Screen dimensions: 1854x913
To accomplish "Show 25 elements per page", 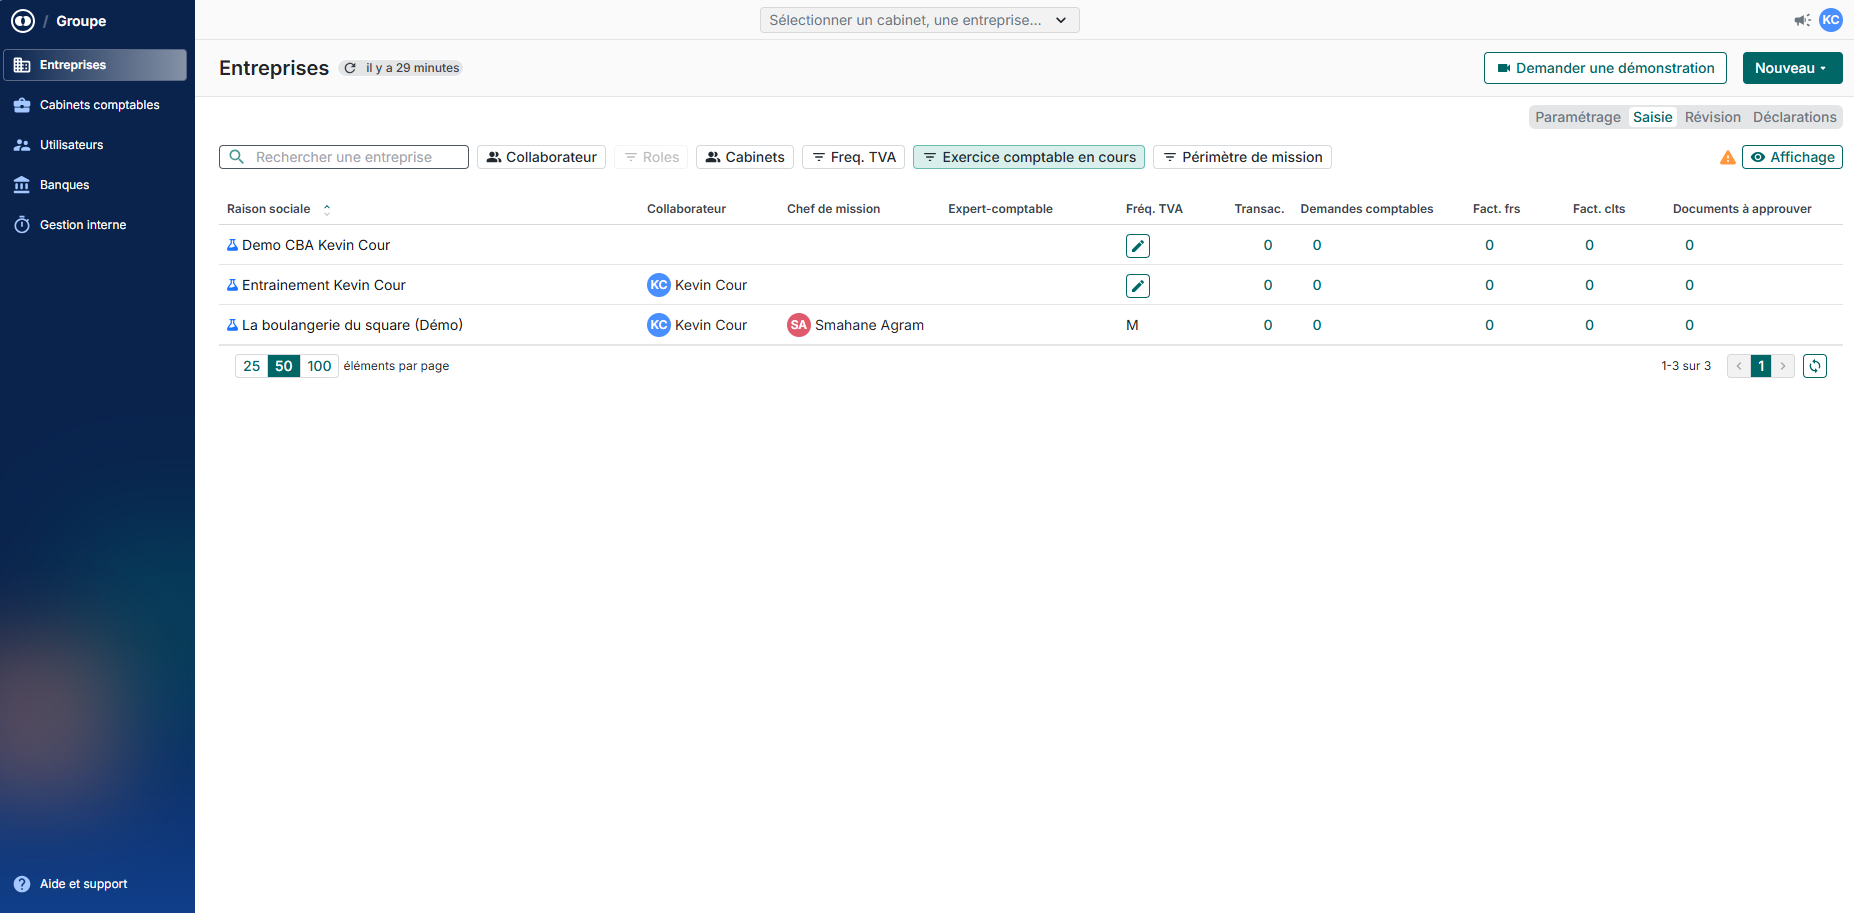I will [252, 366].
